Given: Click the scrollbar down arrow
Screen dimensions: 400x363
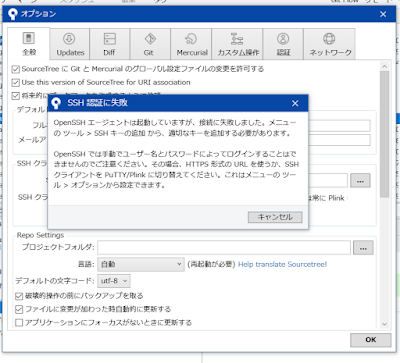Looking at the screenshot, I should [x=384, y=324].
